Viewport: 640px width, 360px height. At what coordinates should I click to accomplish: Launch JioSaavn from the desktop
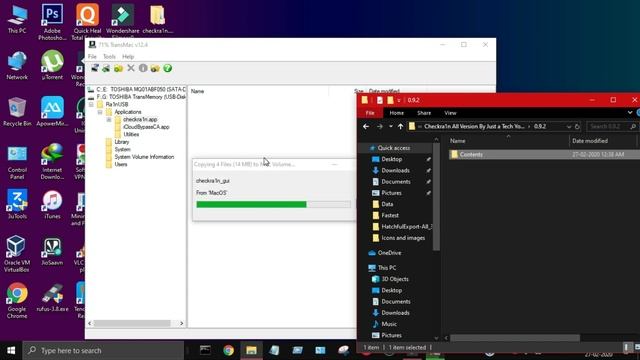(52, 251)
